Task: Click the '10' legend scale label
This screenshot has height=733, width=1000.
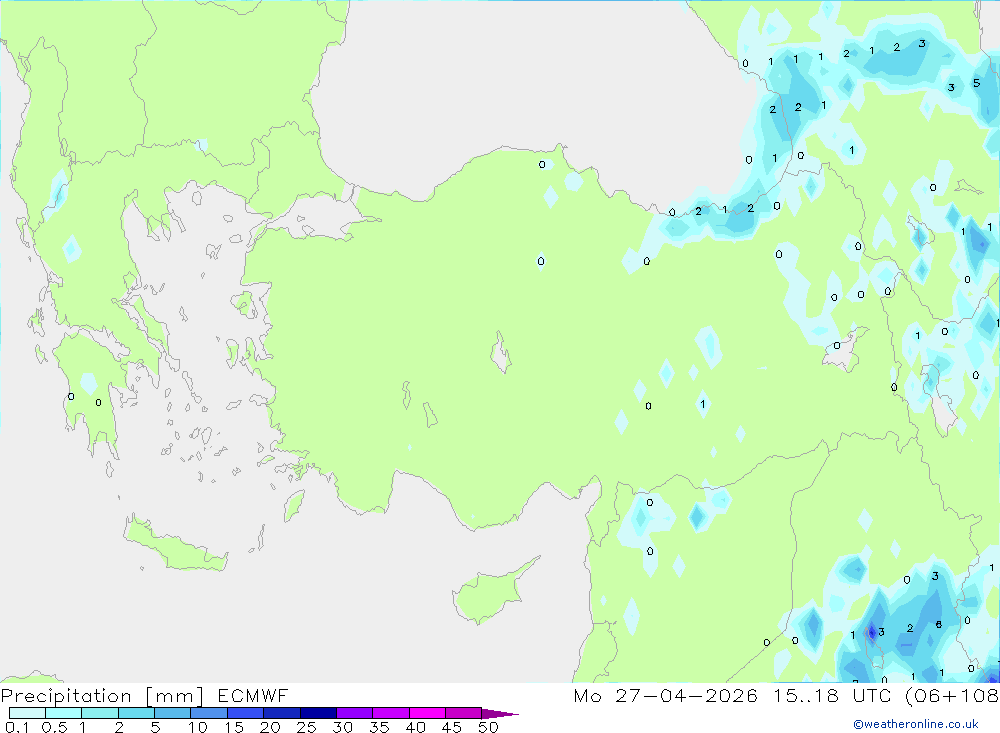Action: click(x=198, y=727)
